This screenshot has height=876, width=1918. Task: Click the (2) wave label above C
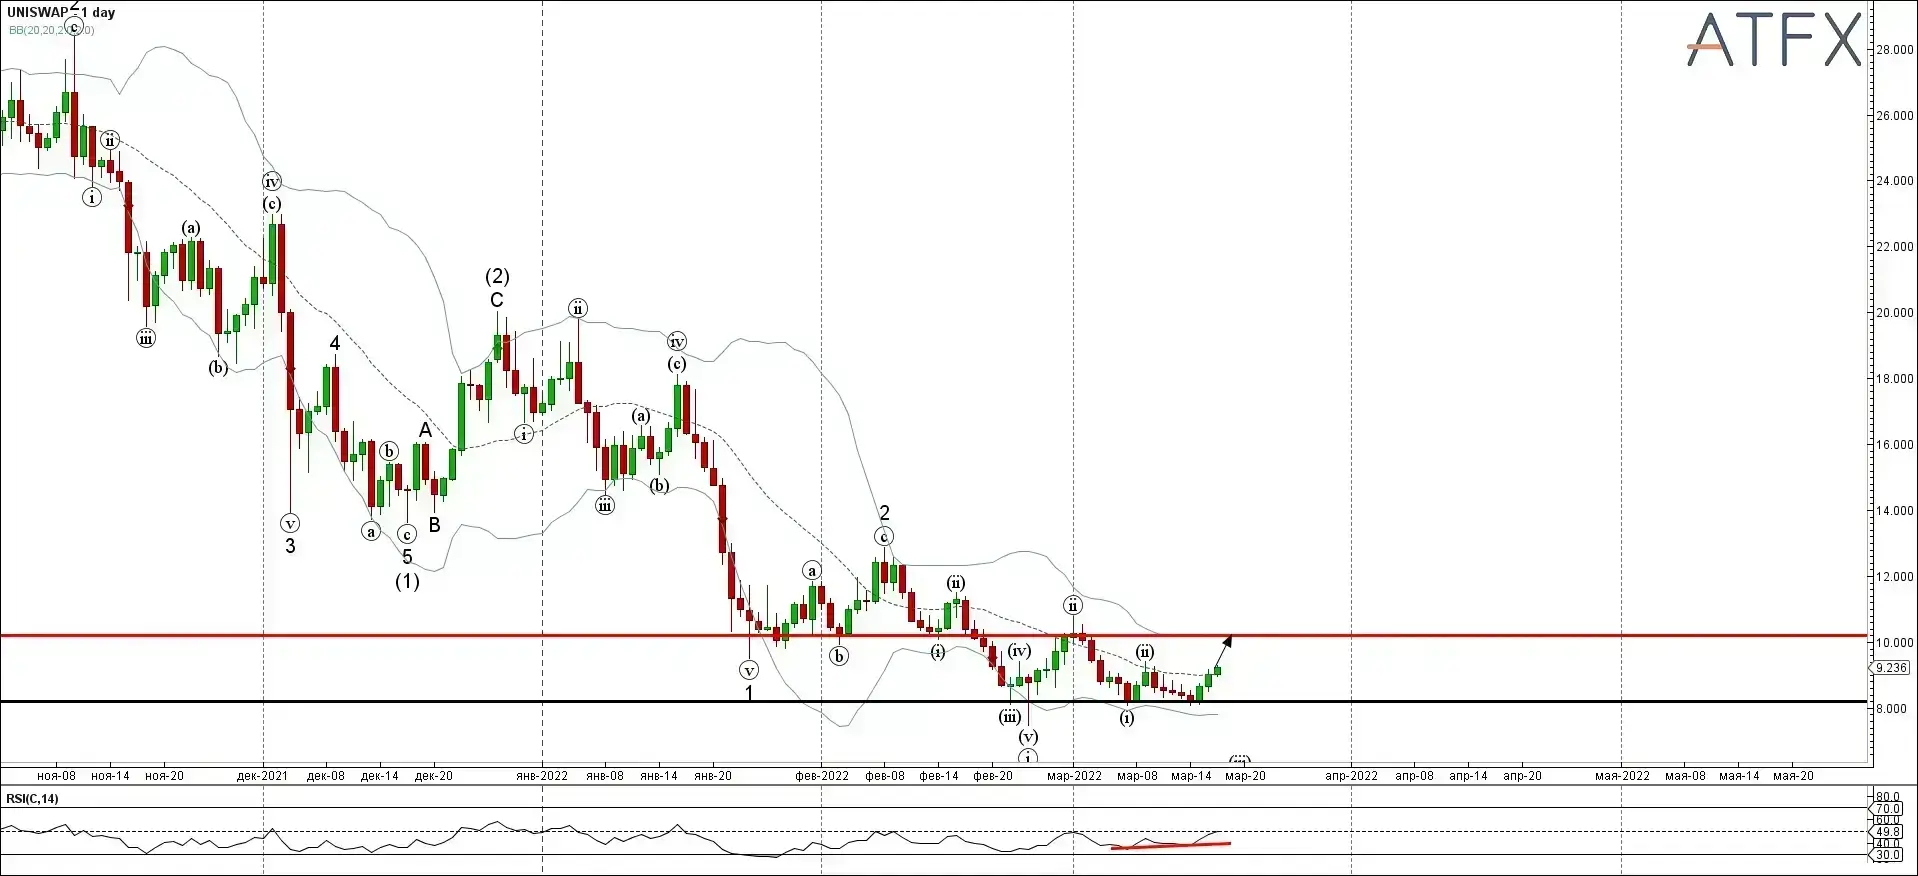(x=497, y=276)
